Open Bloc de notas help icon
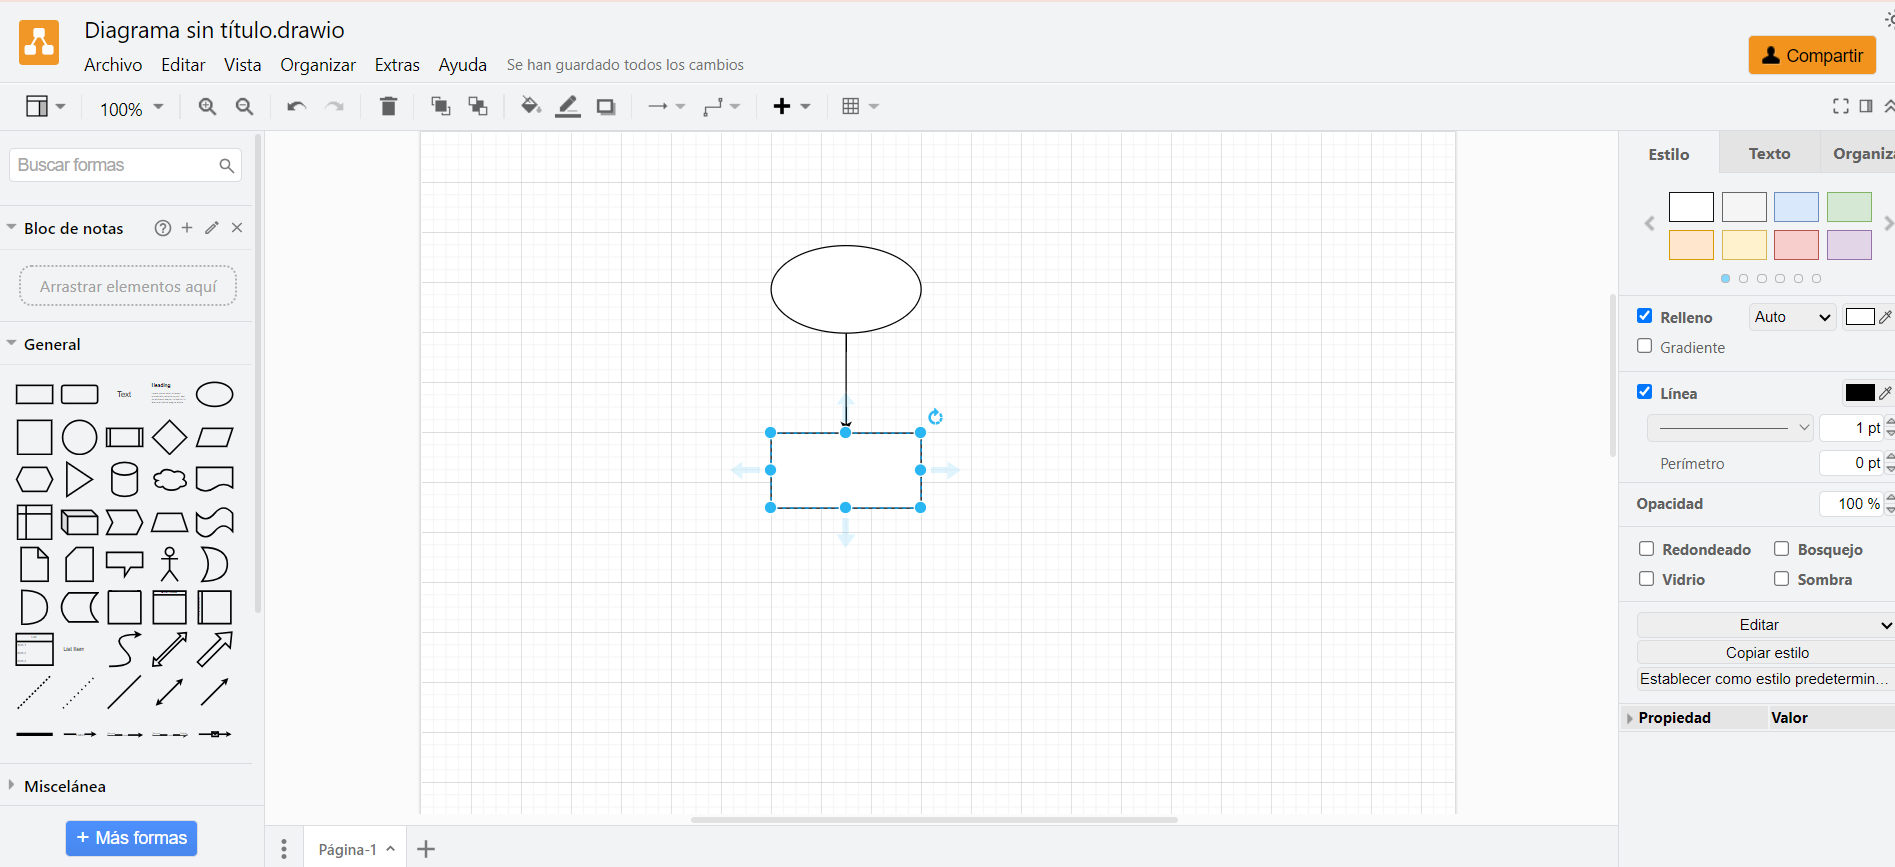 click(162, 228)
